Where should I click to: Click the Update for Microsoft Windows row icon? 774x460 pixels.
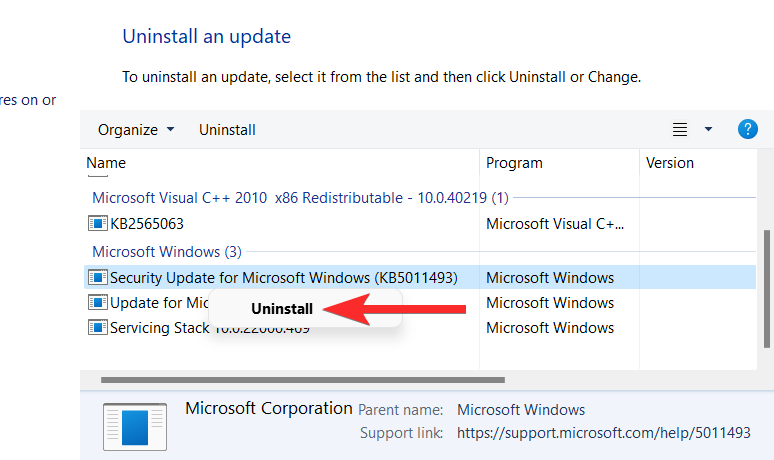(x=98, y=302)
